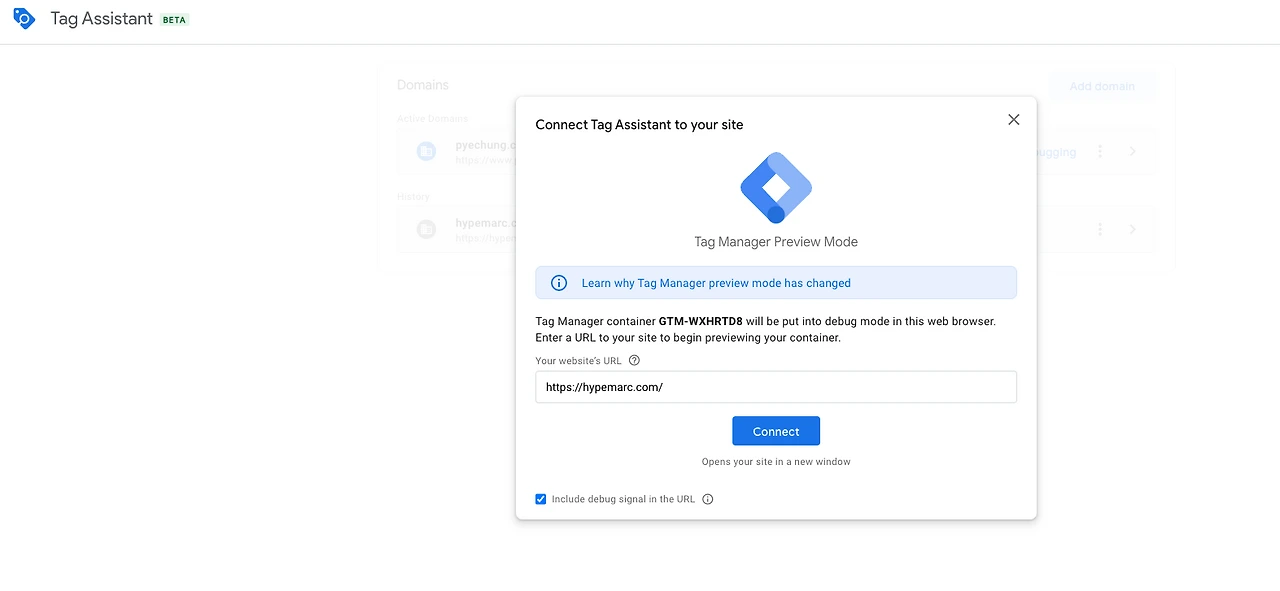This screenshot has height=591, width=1280.
Task: Click the container ID GTM-WXHRTD8 text
Action: (x=700, y=321)
